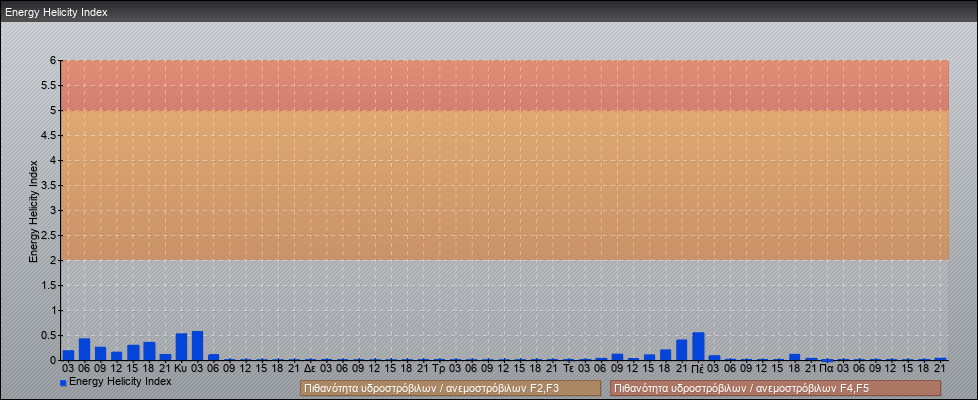The height and width of the screenshot is (400, 978).
Task: Click the 'Τρ' day label on x-axis
Action: (x=439, y=369)
